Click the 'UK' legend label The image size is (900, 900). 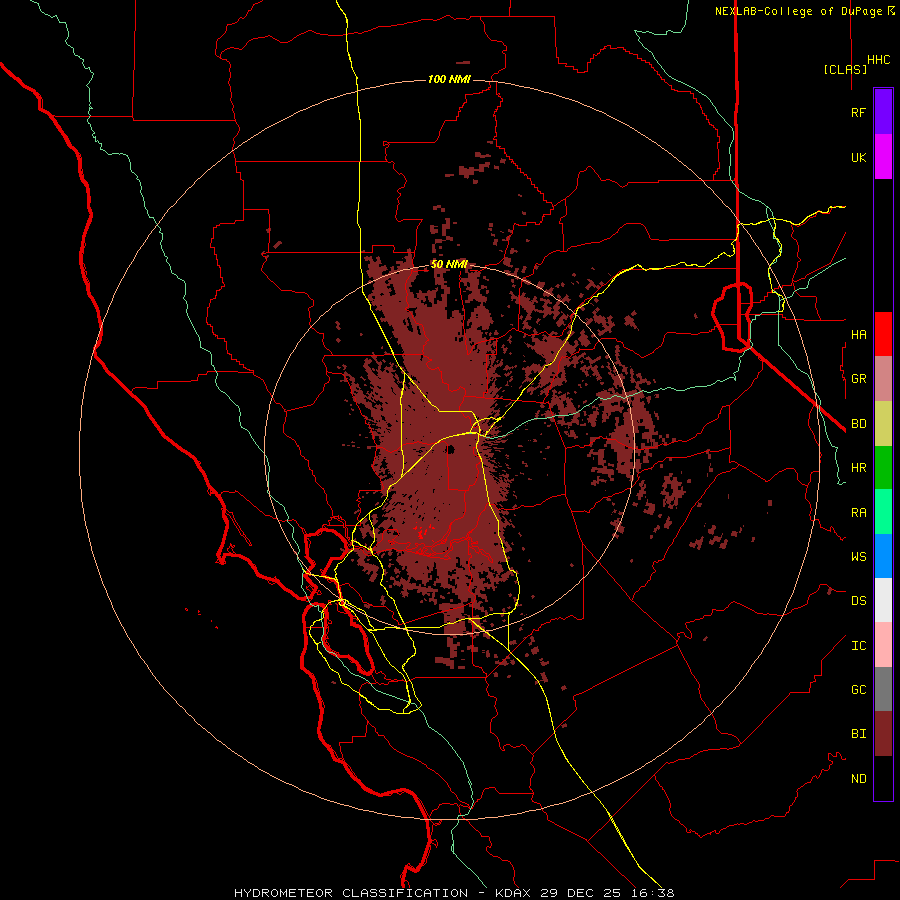click(858, 157)
